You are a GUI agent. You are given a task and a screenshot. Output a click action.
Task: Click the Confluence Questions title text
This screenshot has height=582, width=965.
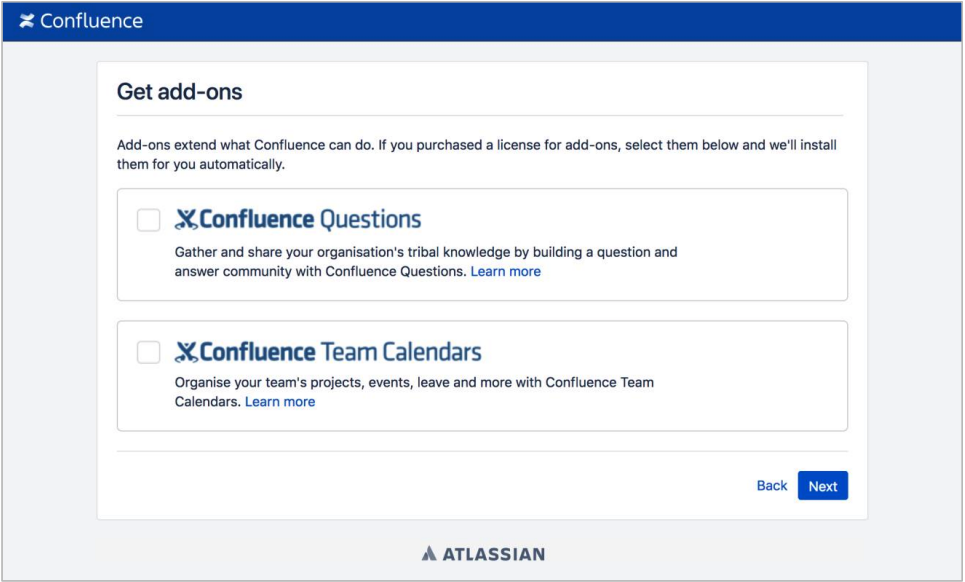[x=310, y=220]
